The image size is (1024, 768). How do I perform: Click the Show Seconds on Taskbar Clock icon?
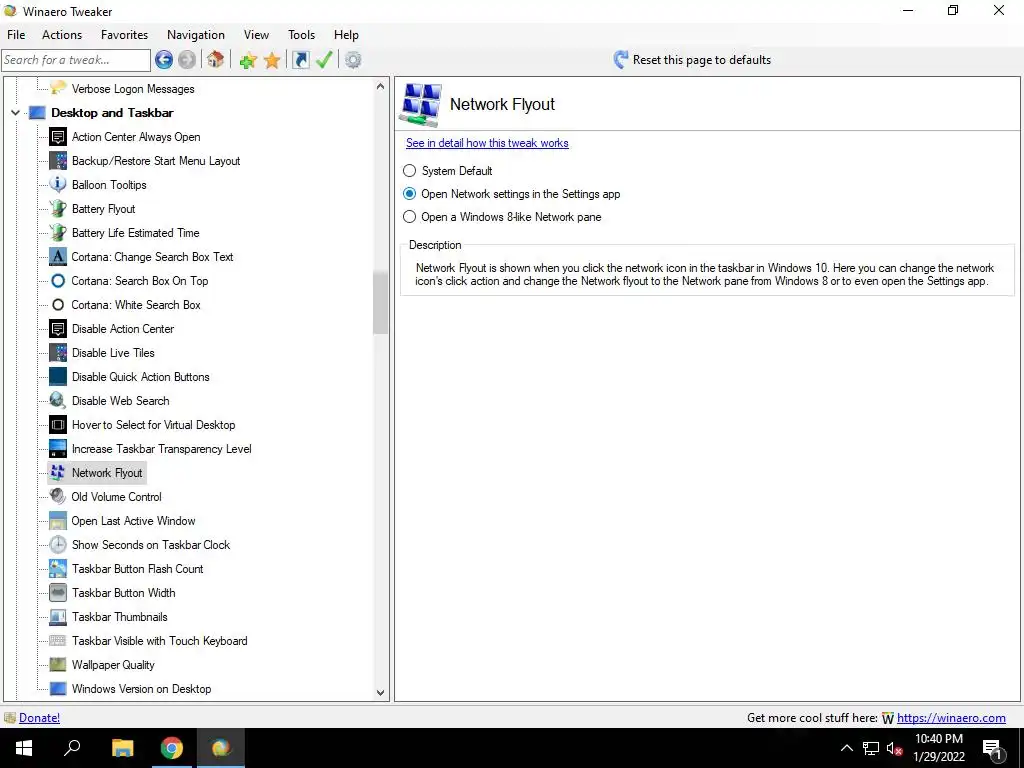(58, 545)
